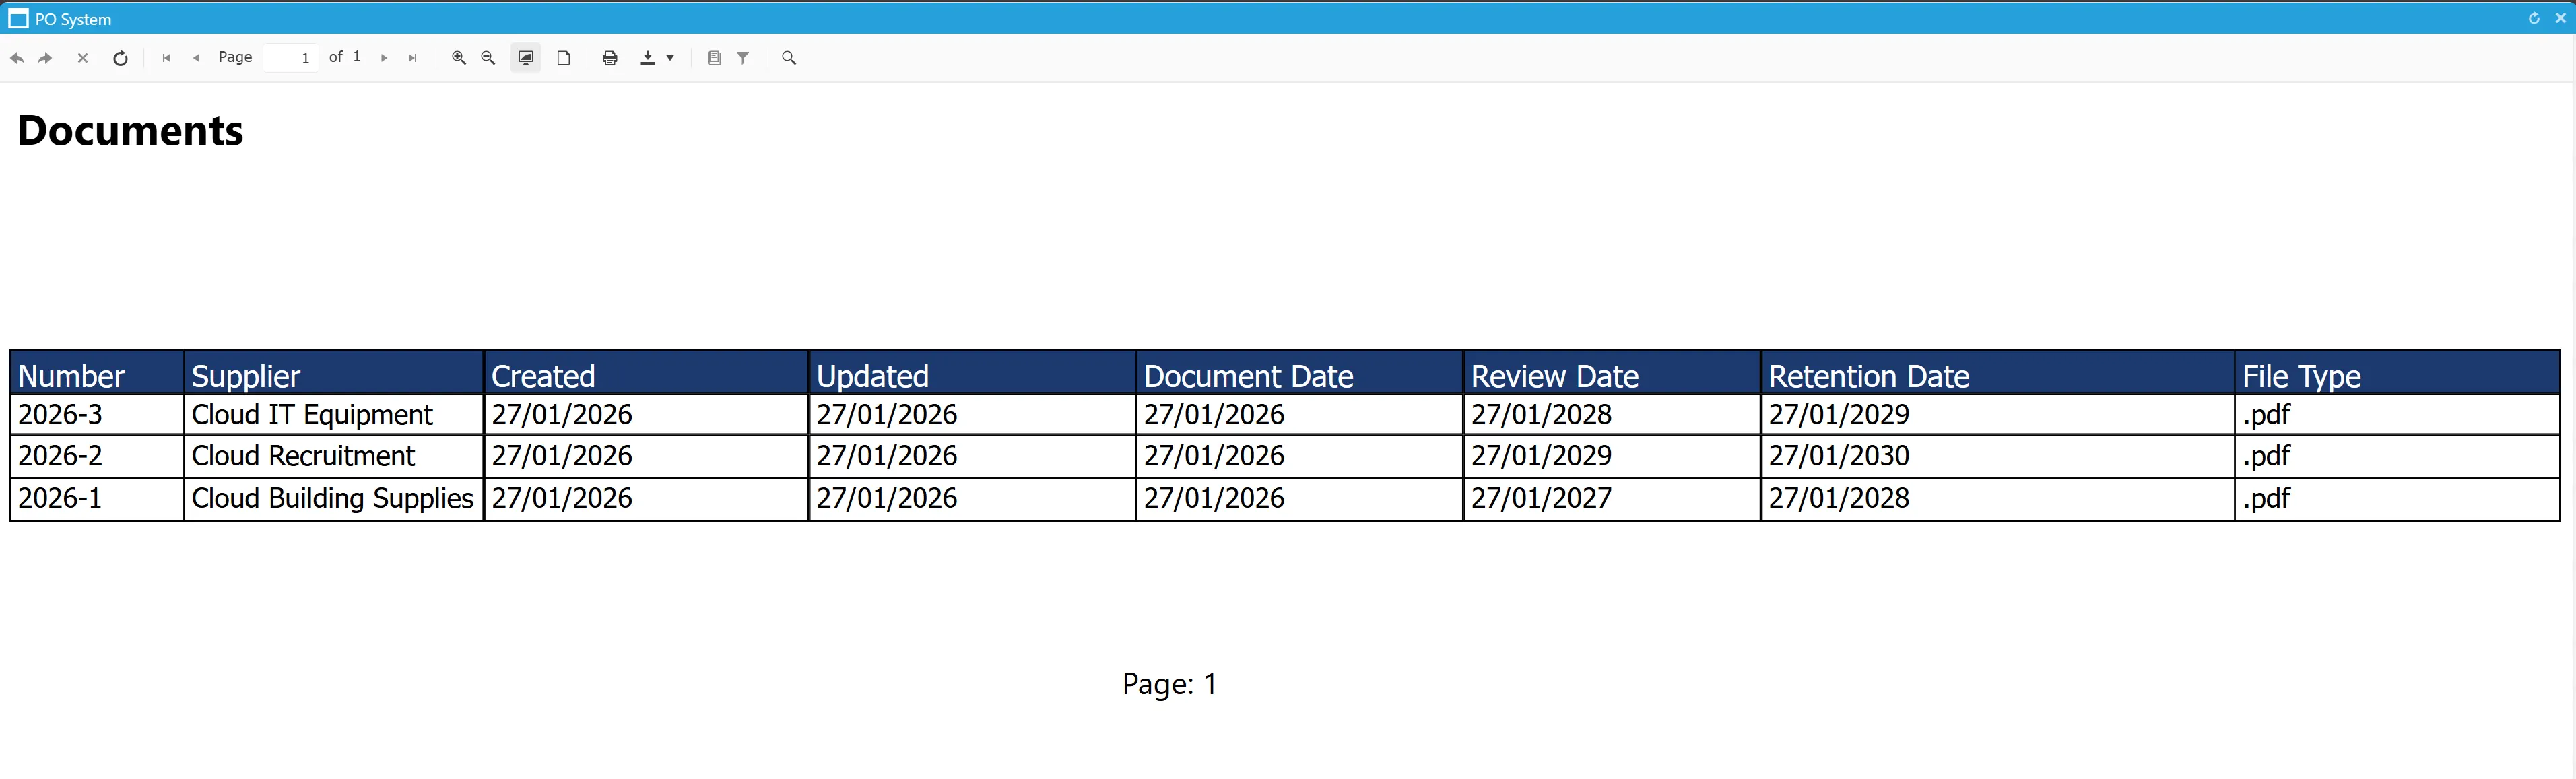Image resolution: width=2576 pixels, height=779 pixels.
Task: Click .pdf file type for 2026-2
Action: click(2266, 457)
